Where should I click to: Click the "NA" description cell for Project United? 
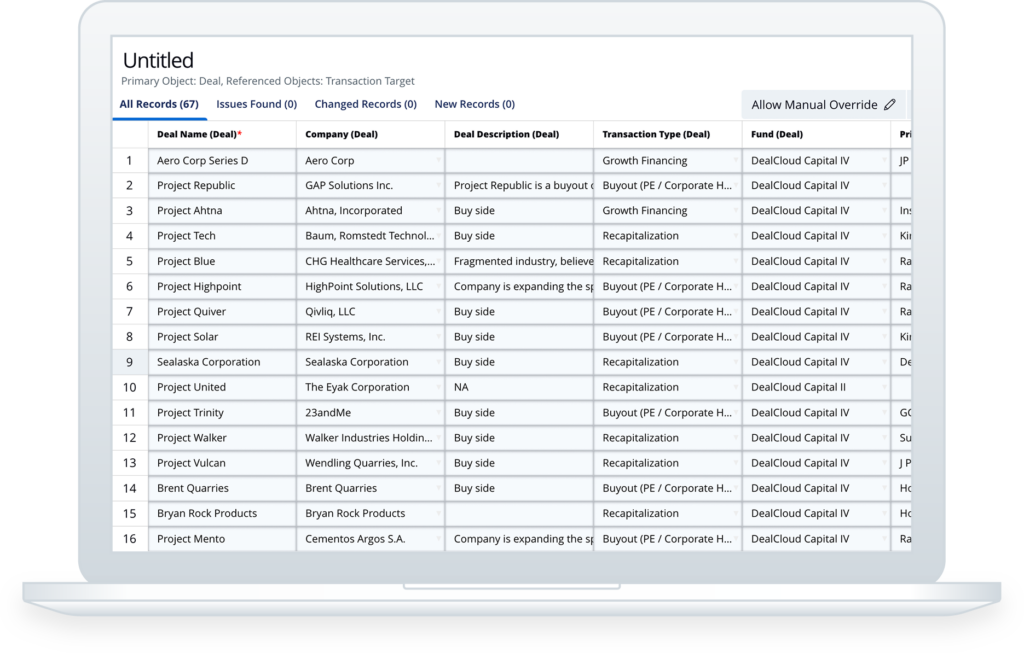[519, 387]
